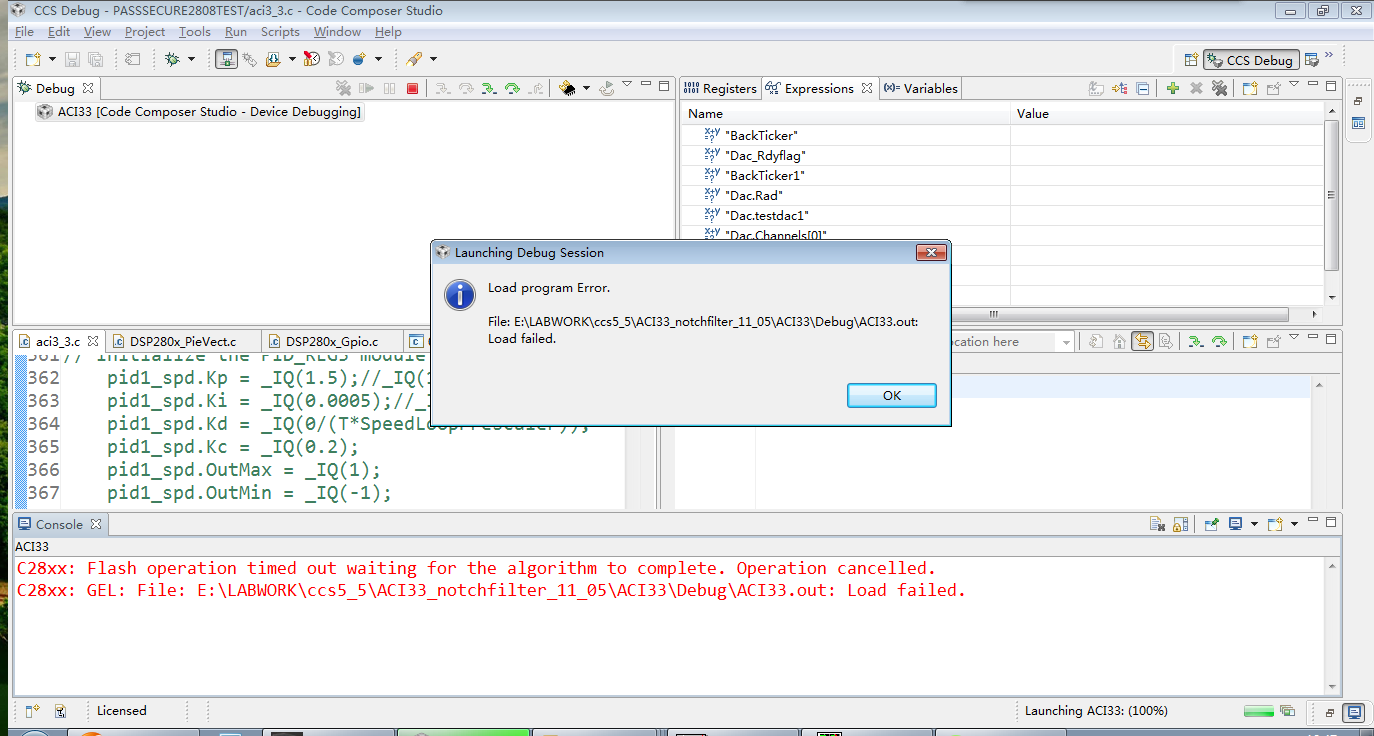Toggle the Show logical structure icon in Expressions

point(1120,88)
